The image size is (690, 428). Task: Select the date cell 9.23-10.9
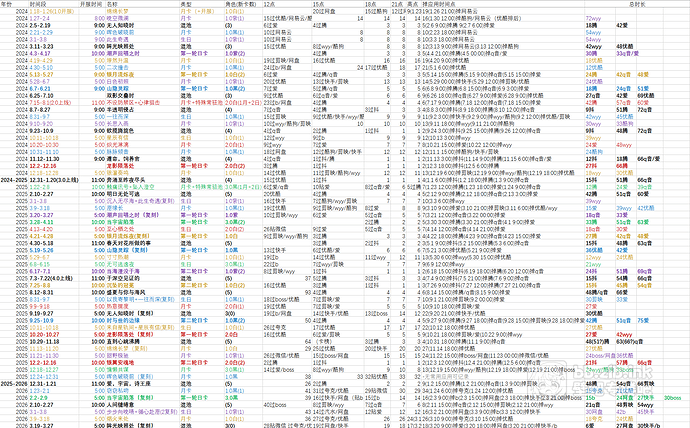pyautogui.click(x=41, y=131)
